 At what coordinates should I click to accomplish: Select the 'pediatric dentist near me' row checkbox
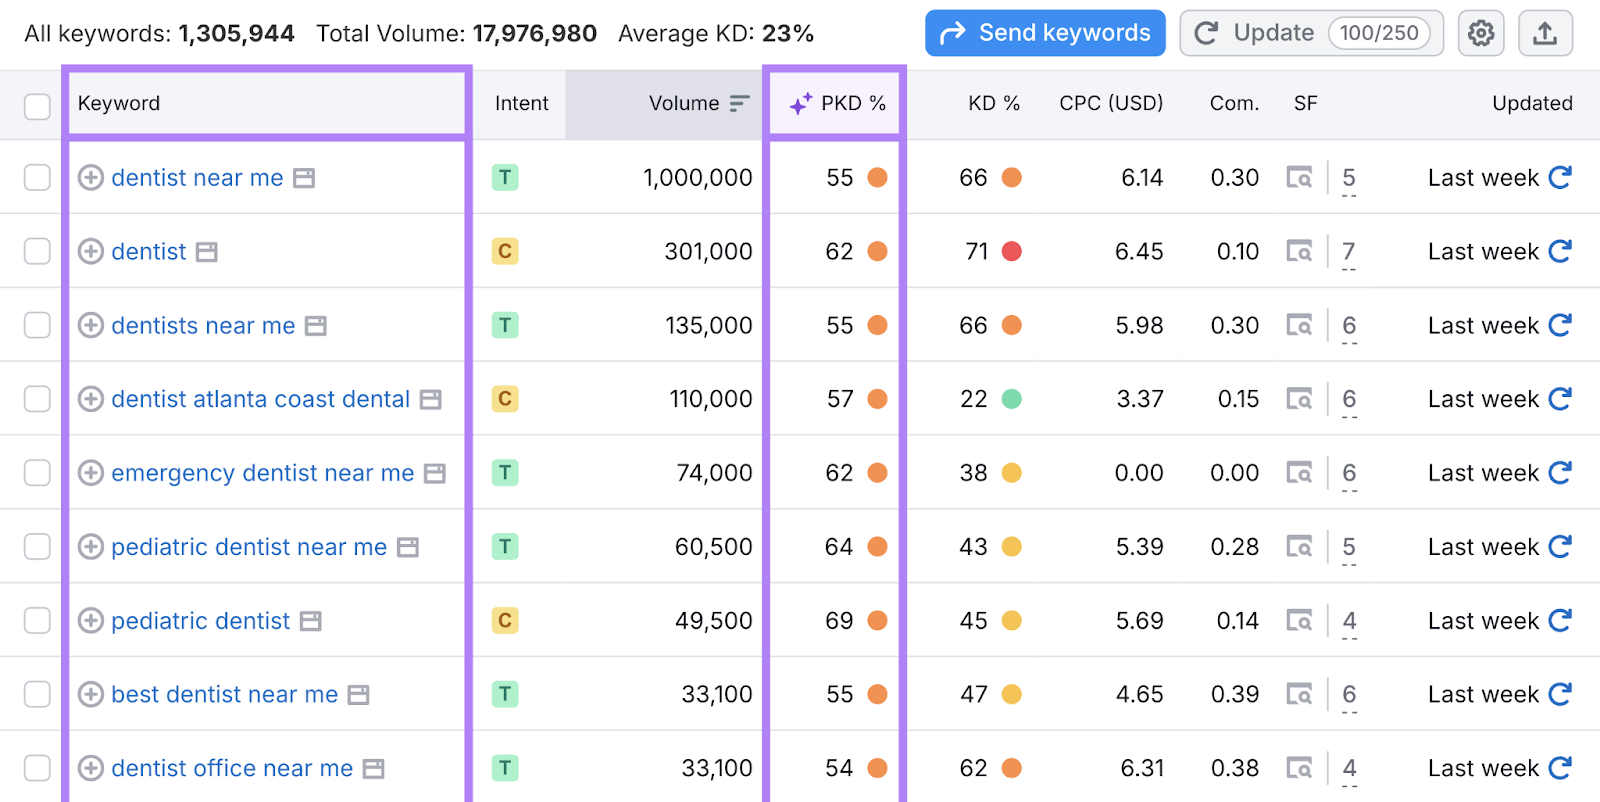click(37, 547)
